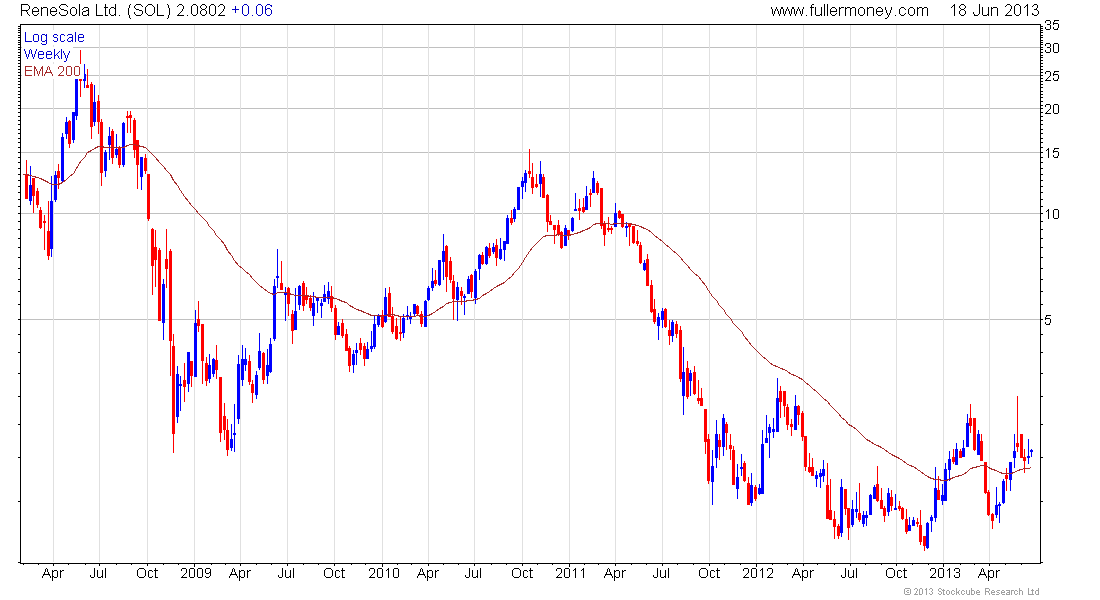
Task: Click the Apr label right after 2009
Action: (x=240, y=573)
